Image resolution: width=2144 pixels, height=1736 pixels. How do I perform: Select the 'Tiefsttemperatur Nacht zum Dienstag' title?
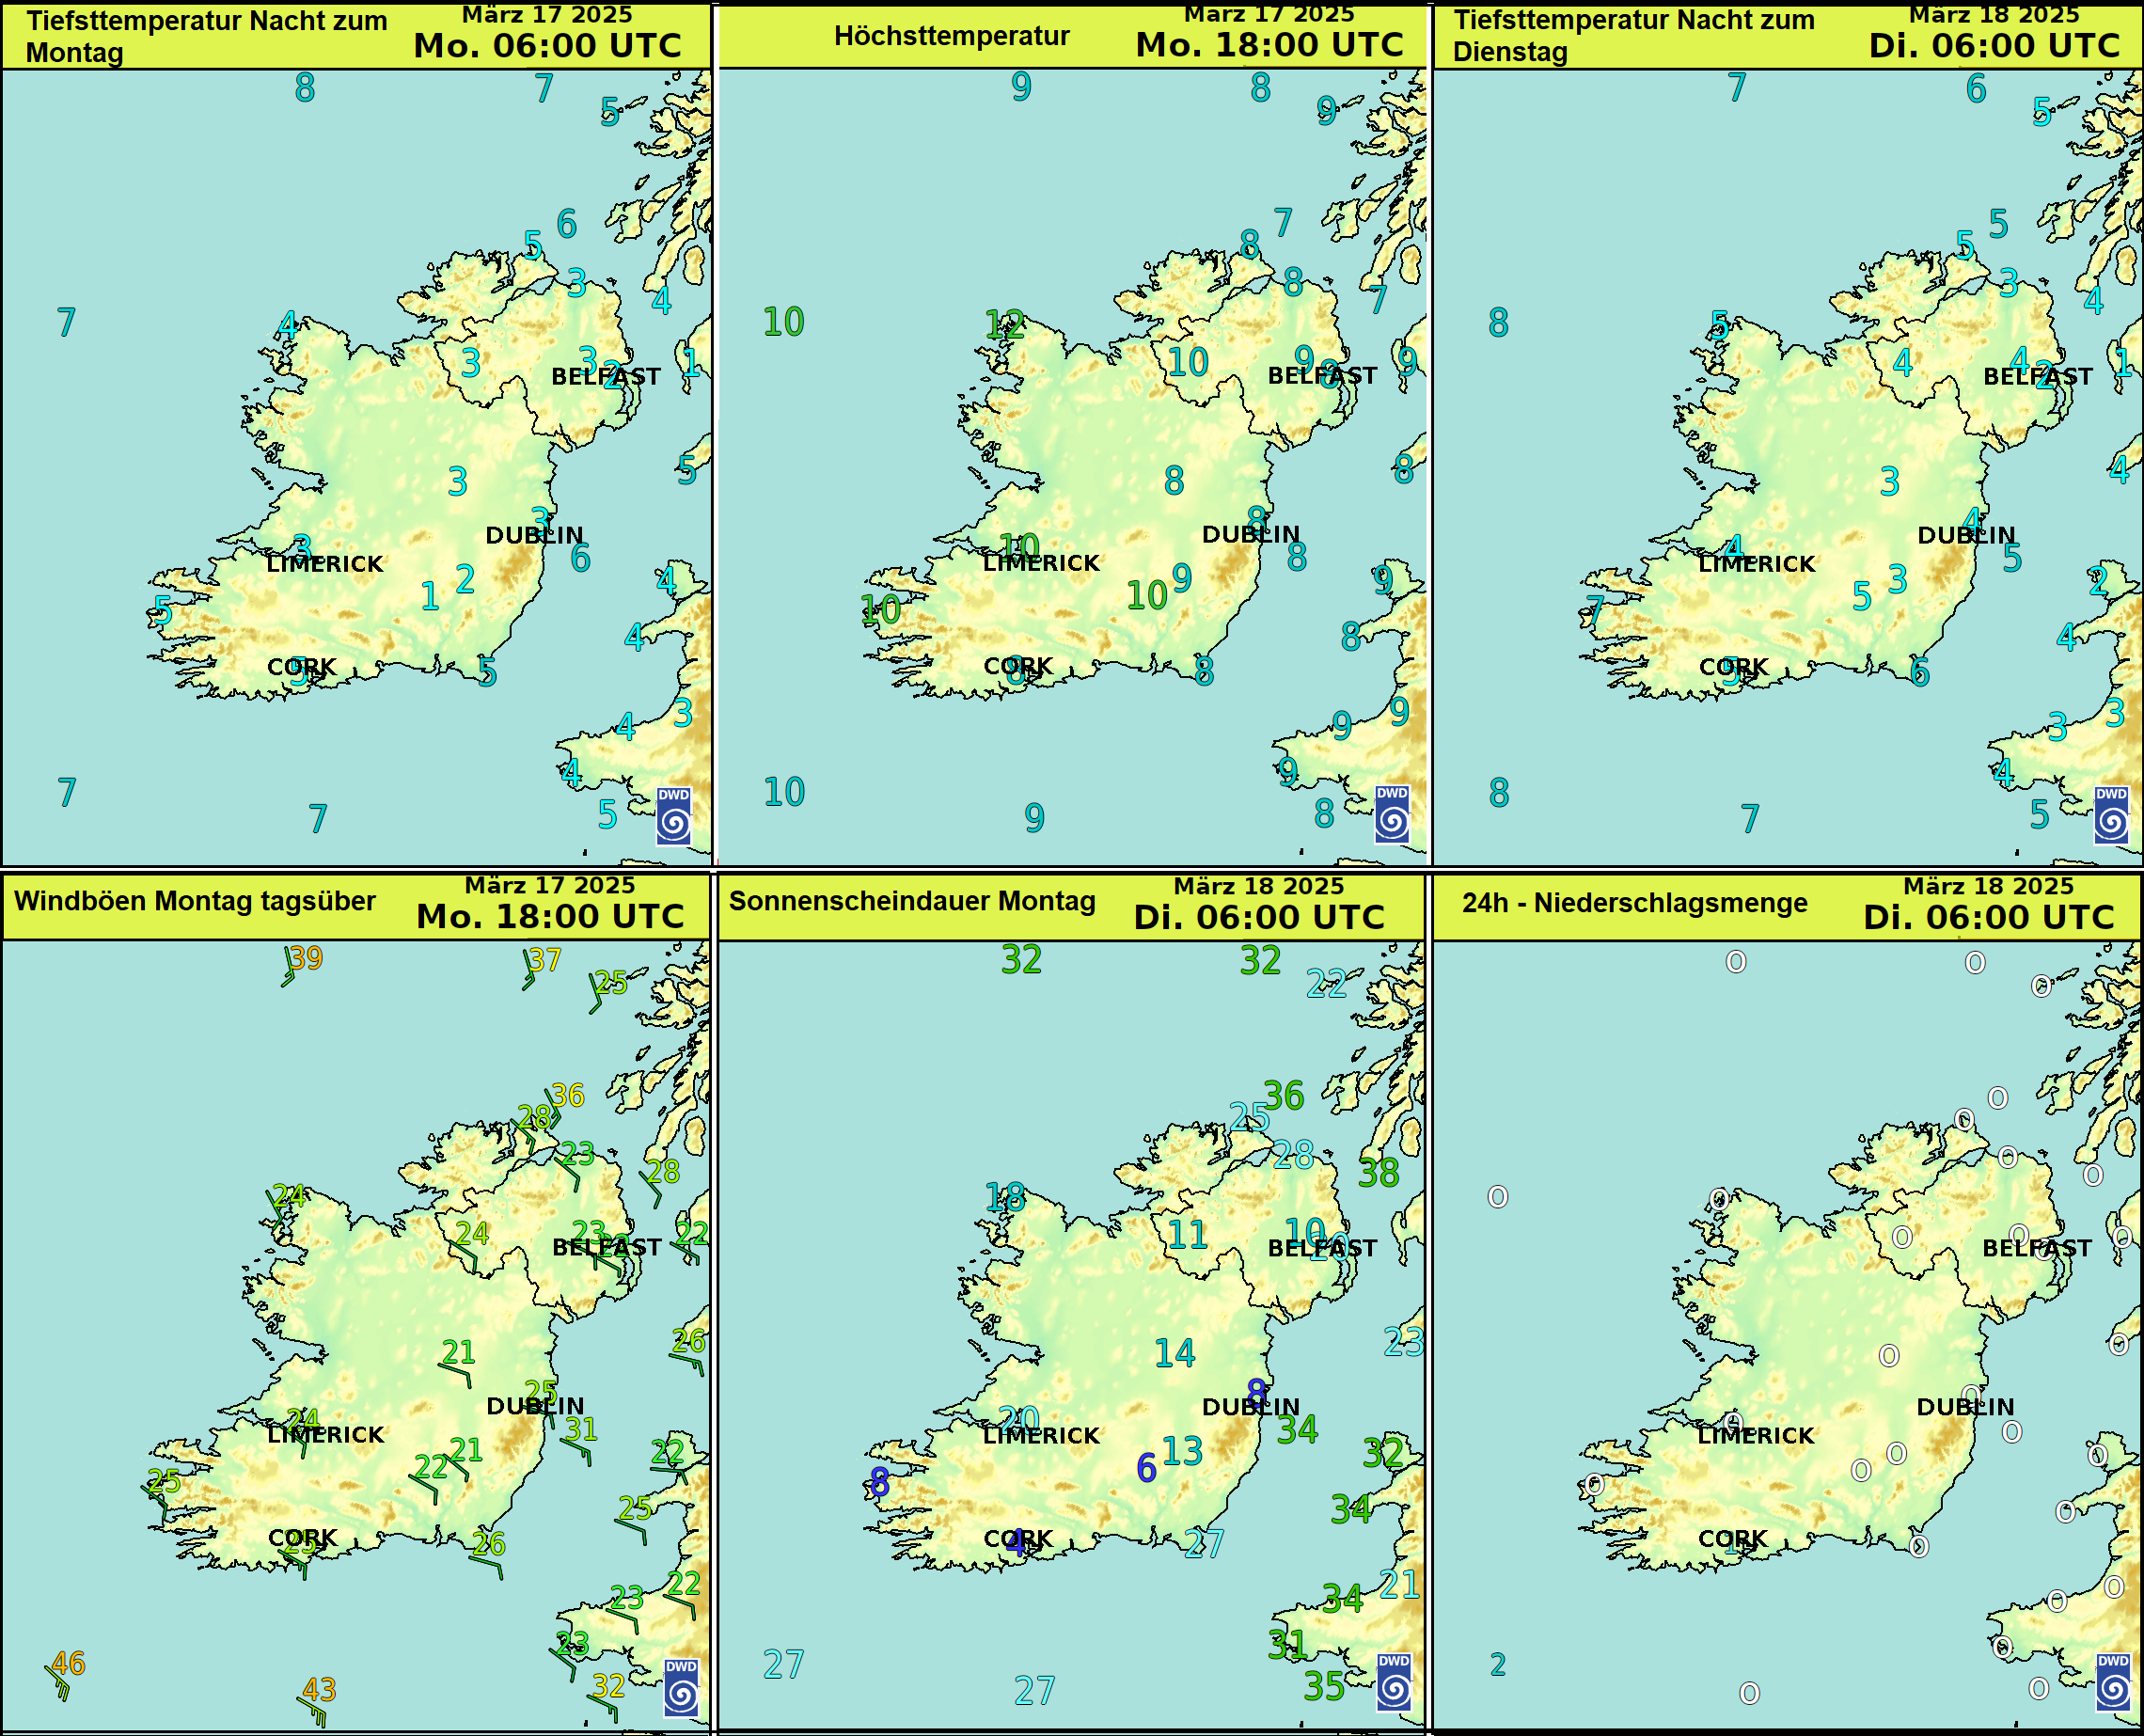click(x=1633, y=35)
